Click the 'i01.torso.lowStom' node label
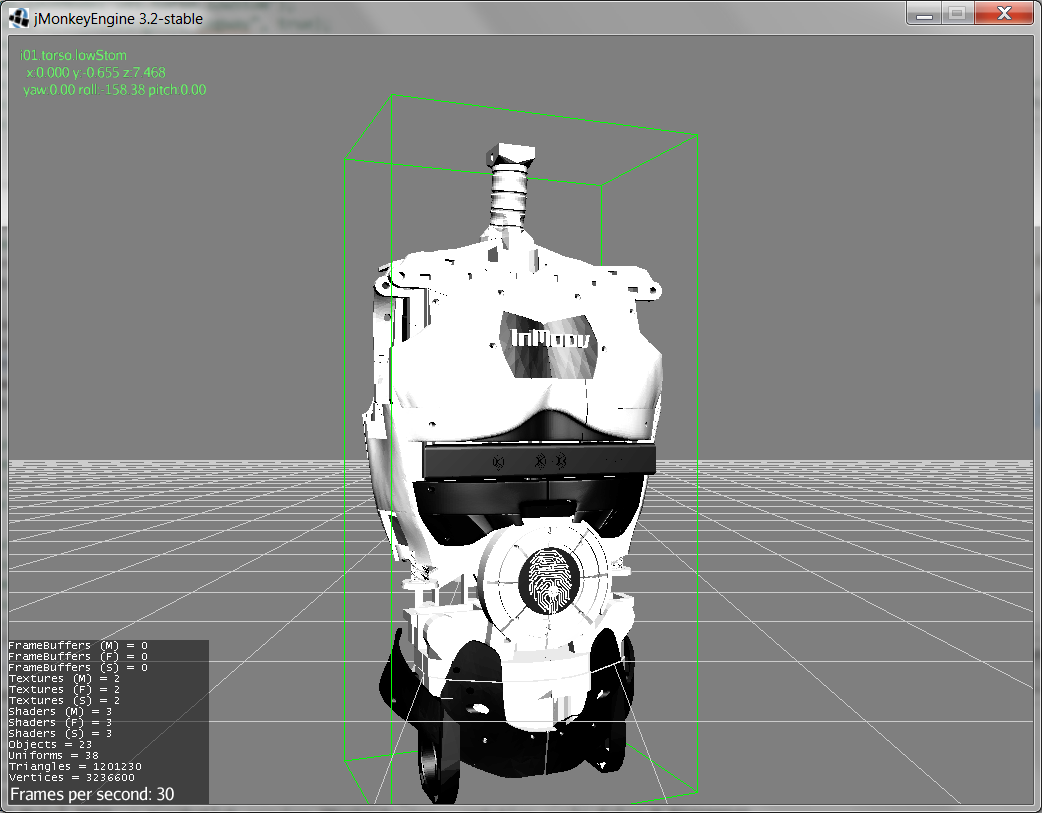 (x=73, y=55)
